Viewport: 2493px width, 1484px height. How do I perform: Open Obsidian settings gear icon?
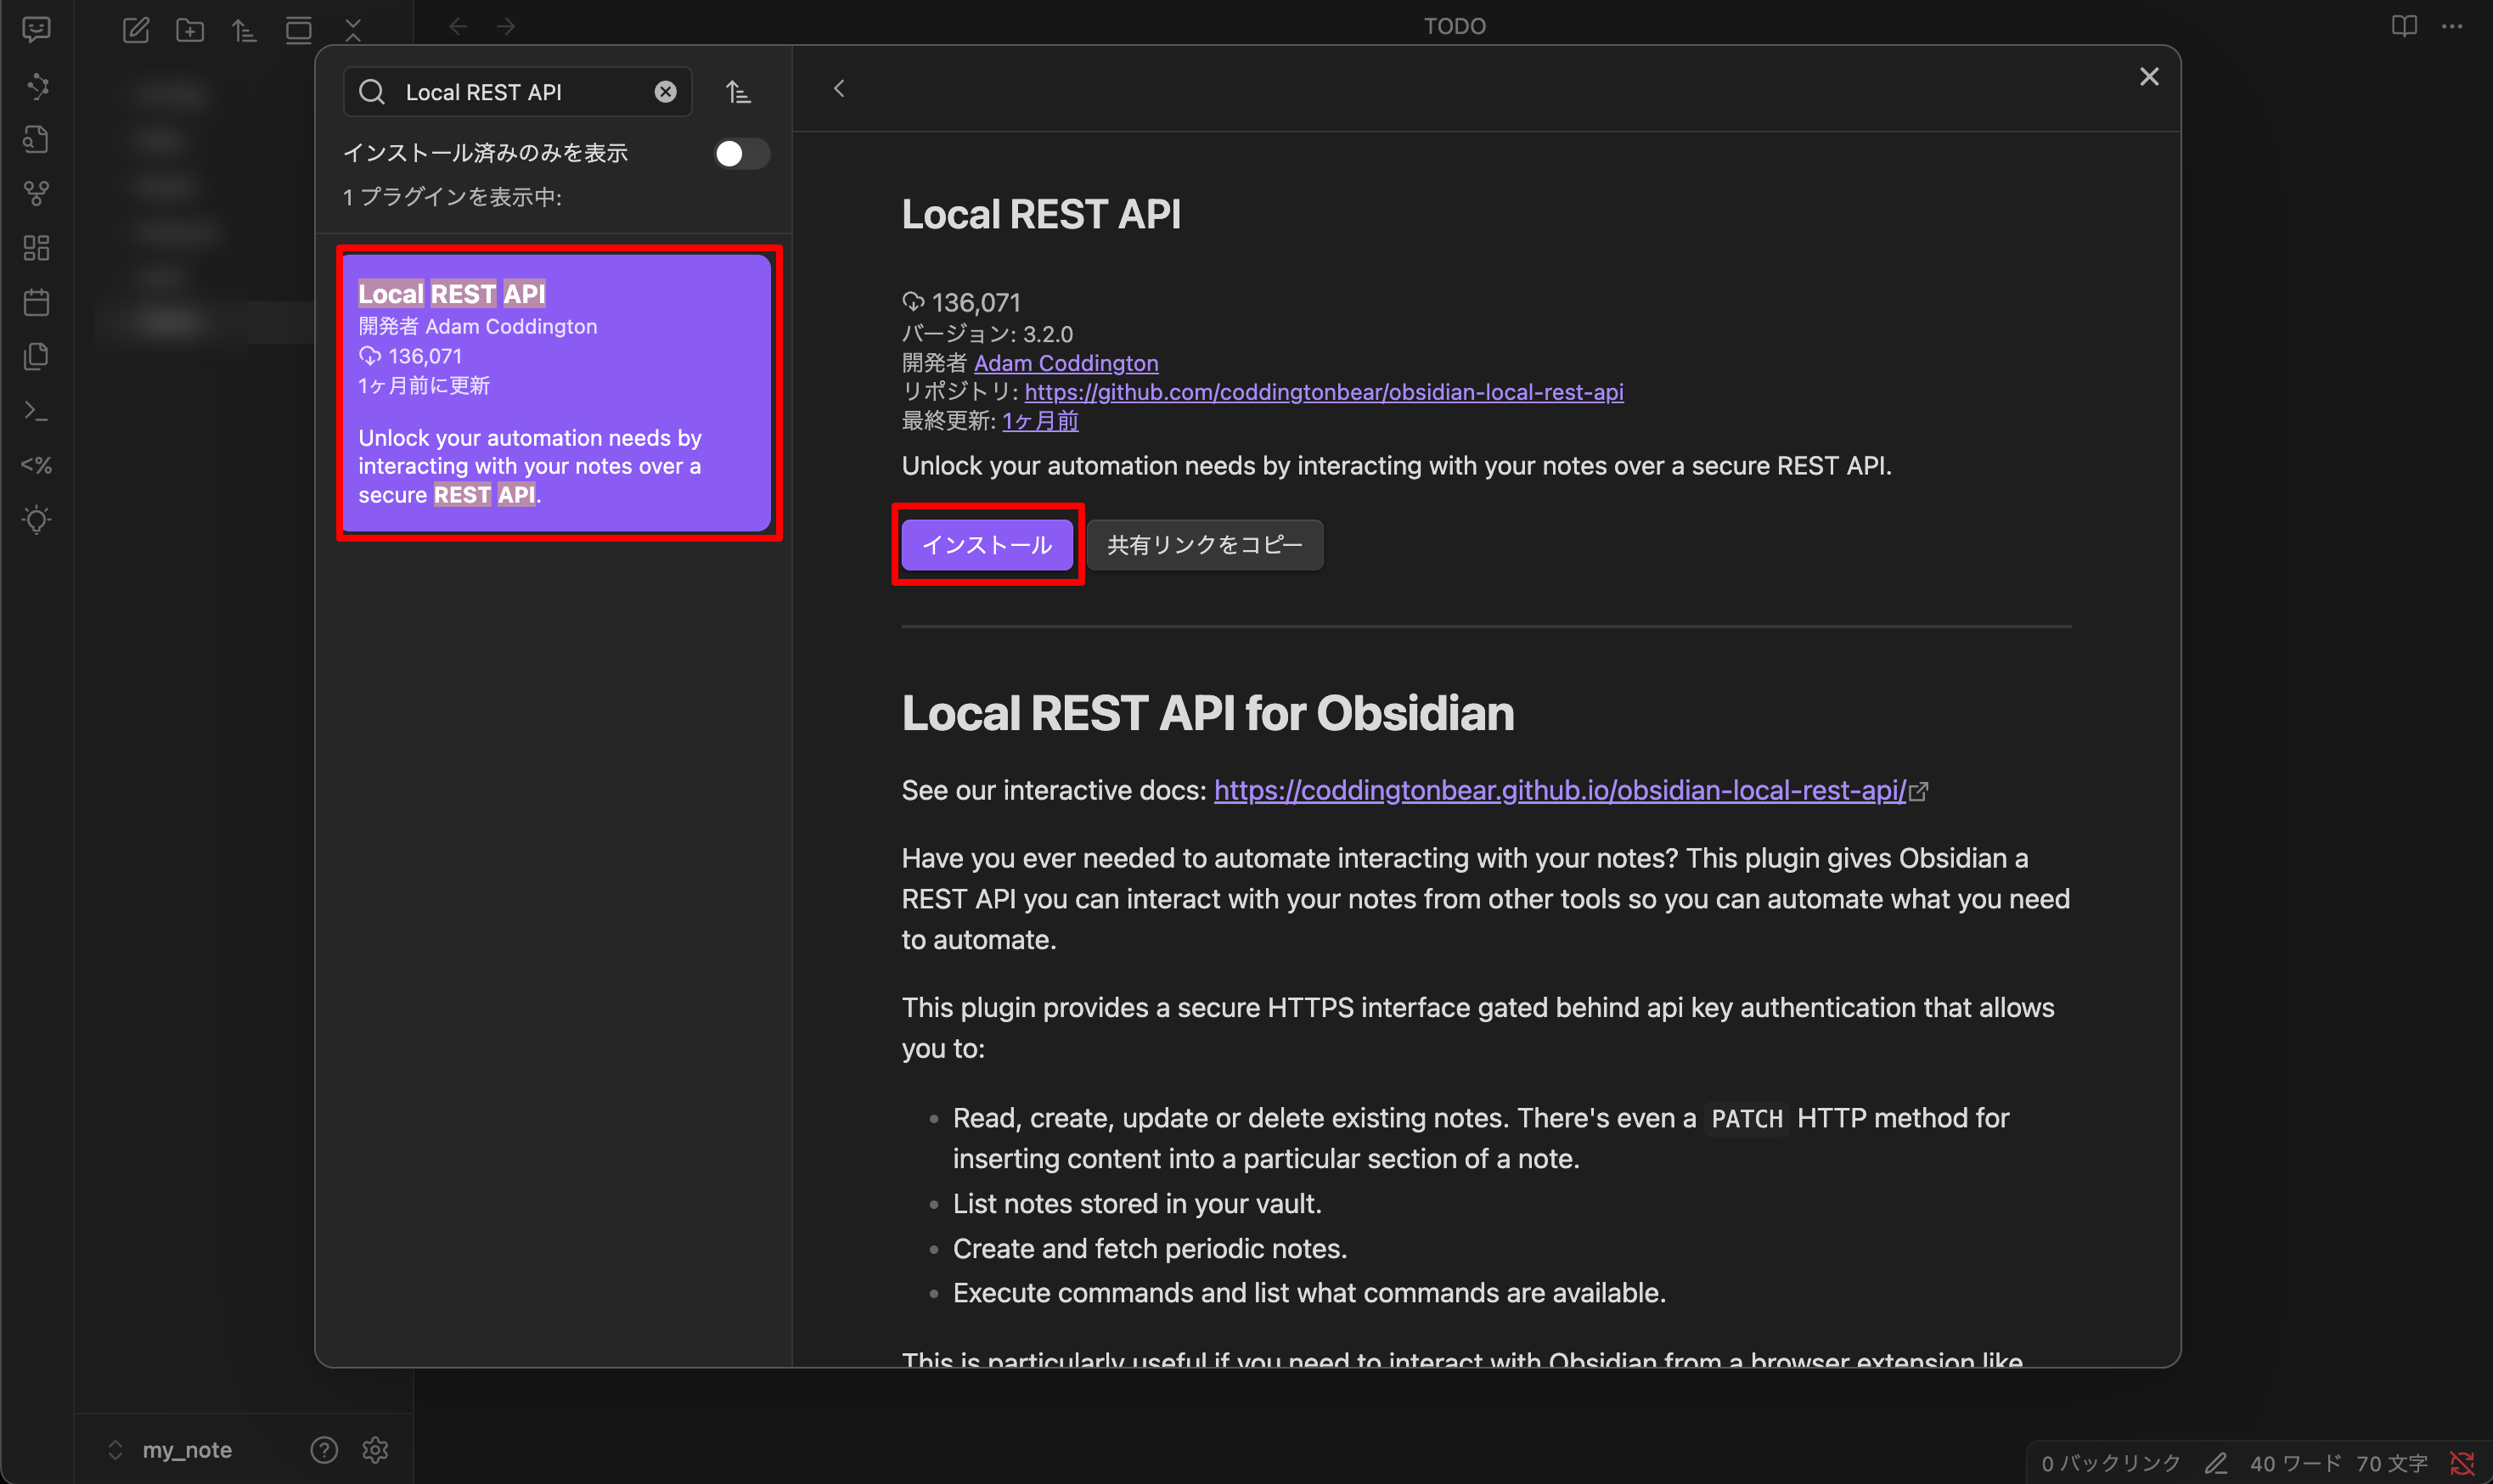(x=375, y=1450)
